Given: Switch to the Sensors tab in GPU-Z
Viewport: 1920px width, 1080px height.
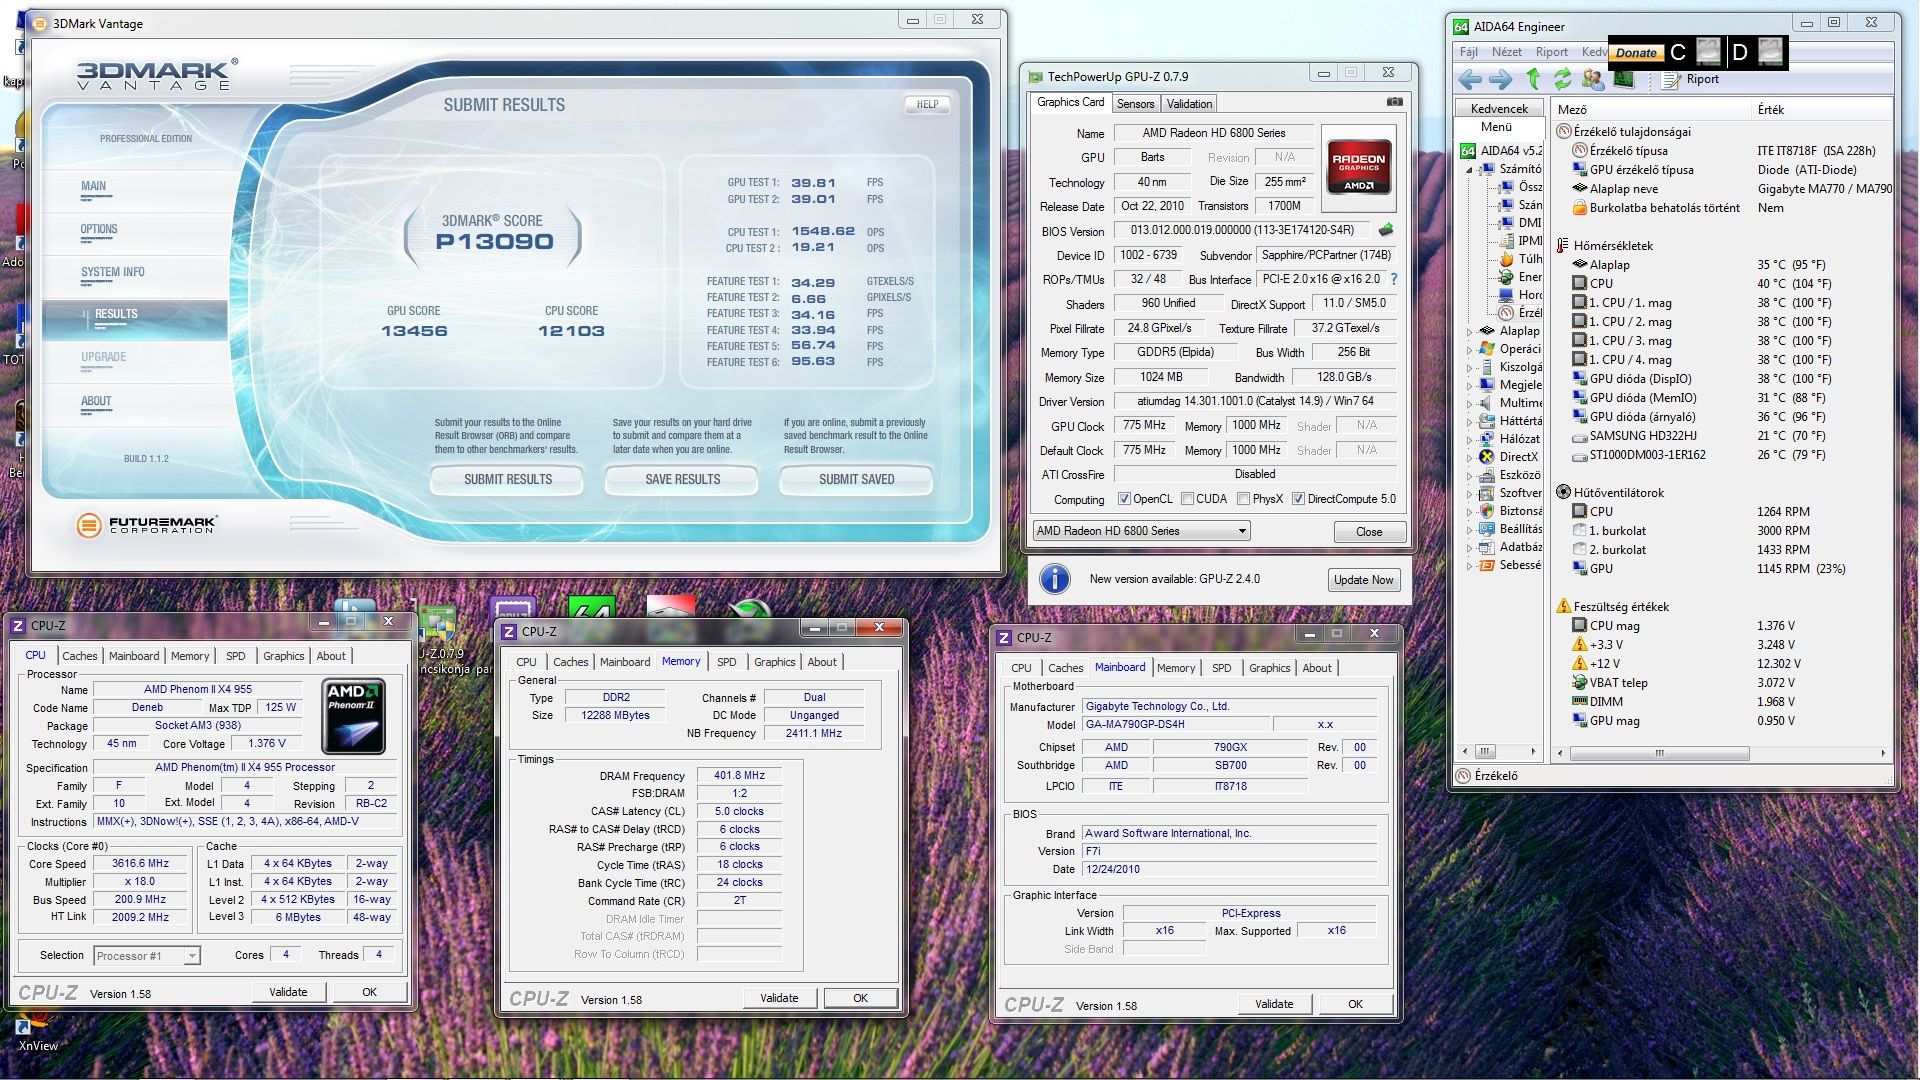Looking at the screenshot, I should pyautogui.click(x=1135, y=103).
